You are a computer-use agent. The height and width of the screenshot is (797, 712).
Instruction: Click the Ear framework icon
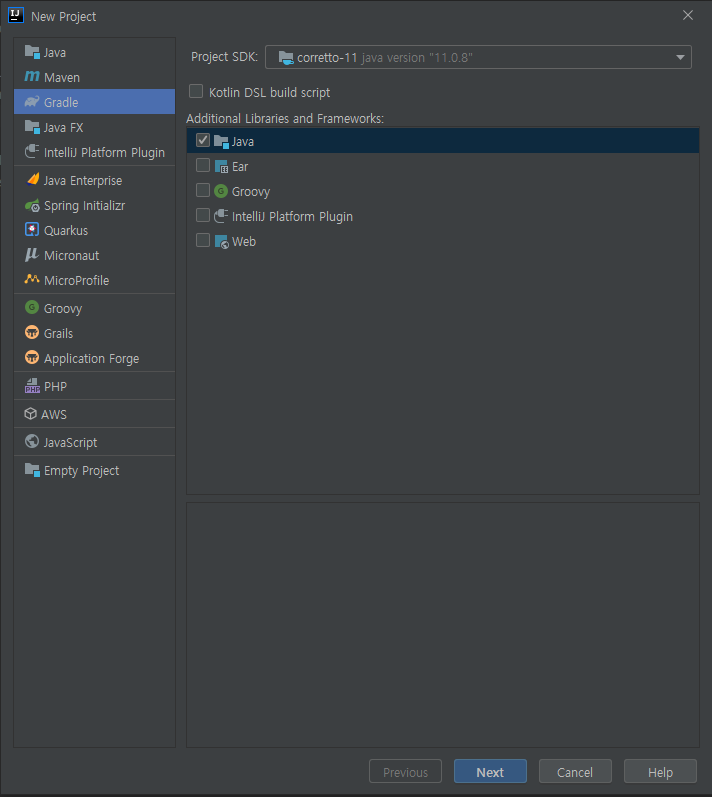[x=221, y=166]
